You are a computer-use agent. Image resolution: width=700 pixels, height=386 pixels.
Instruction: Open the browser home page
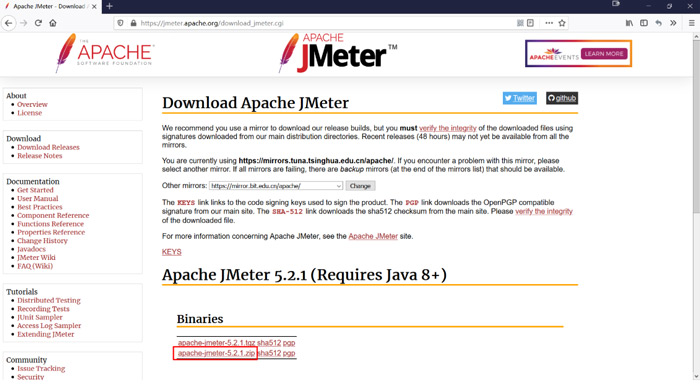click(53, 23)
